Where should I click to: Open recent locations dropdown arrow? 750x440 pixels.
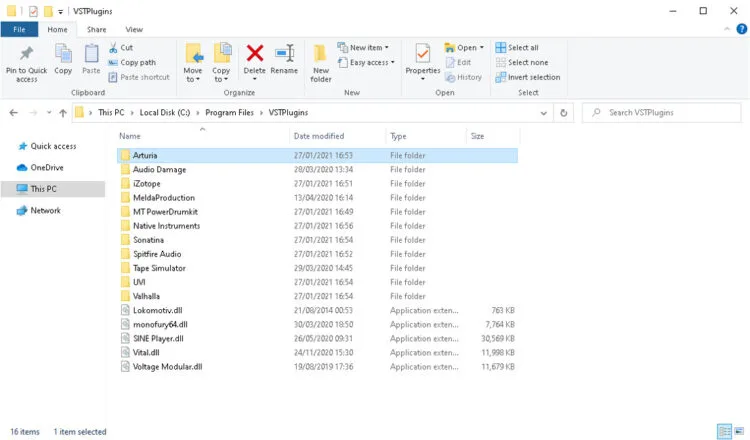point(49,113)
